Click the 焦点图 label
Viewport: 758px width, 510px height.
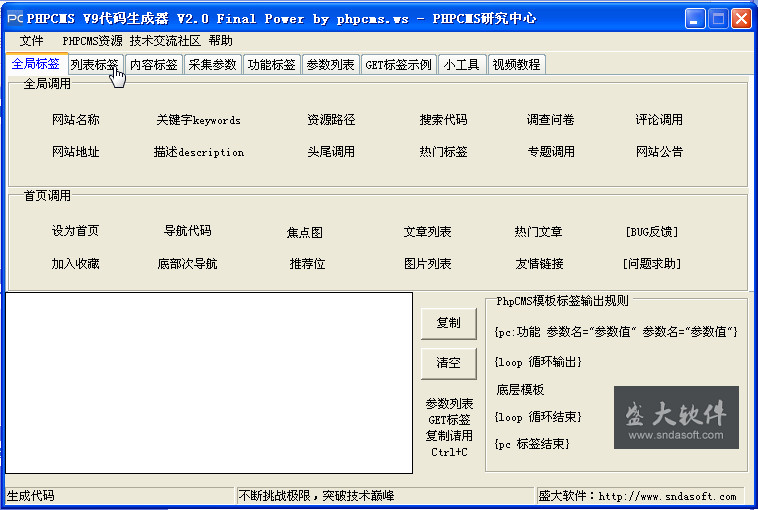click(305, 233)
